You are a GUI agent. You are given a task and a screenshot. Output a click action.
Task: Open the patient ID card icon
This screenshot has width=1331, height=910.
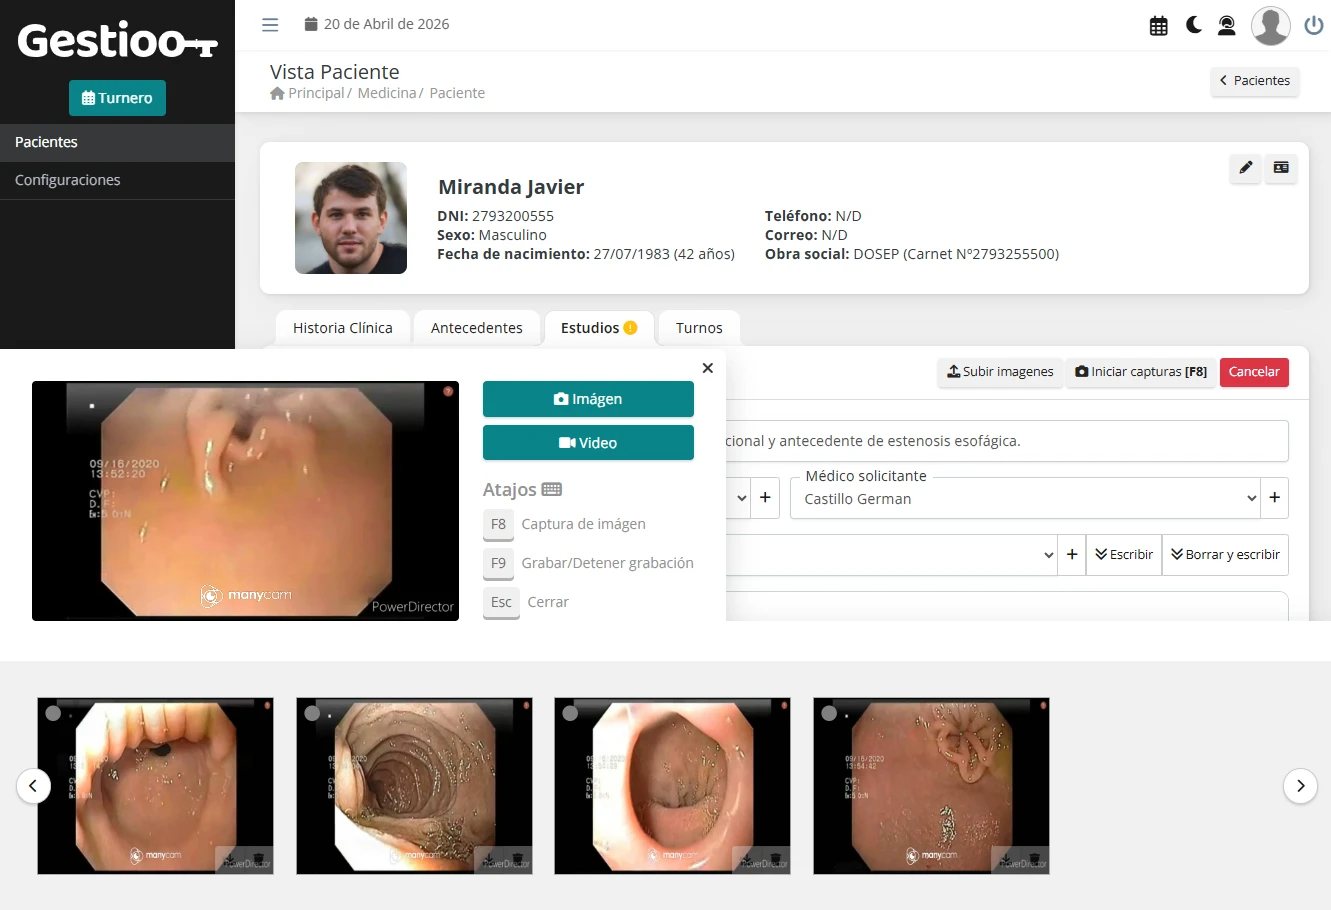pos(1281,168)
